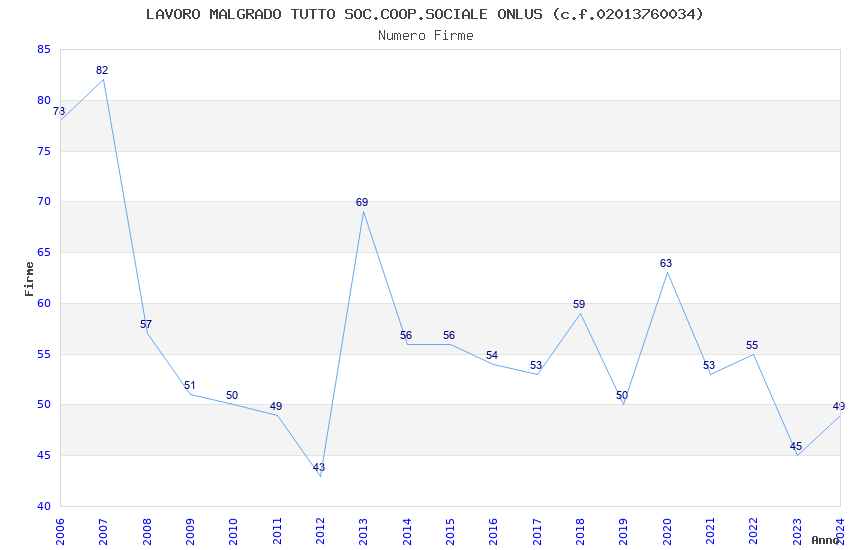This screenshot has height=550, width=850.
Task: Click the x-axis year 2009
Action: pyautogui.click(x=190, y=531)
